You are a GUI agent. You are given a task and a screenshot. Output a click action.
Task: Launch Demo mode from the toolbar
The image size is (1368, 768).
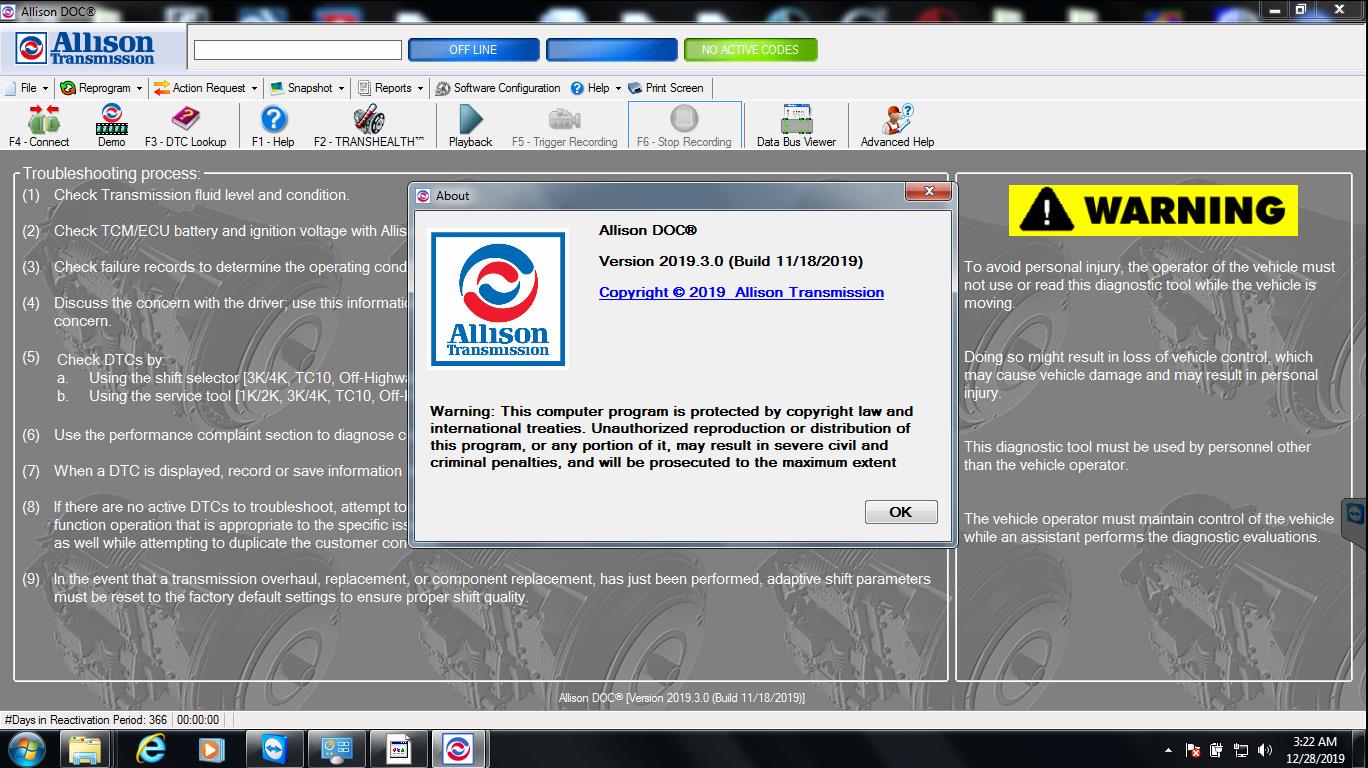[x=111, y=126]
